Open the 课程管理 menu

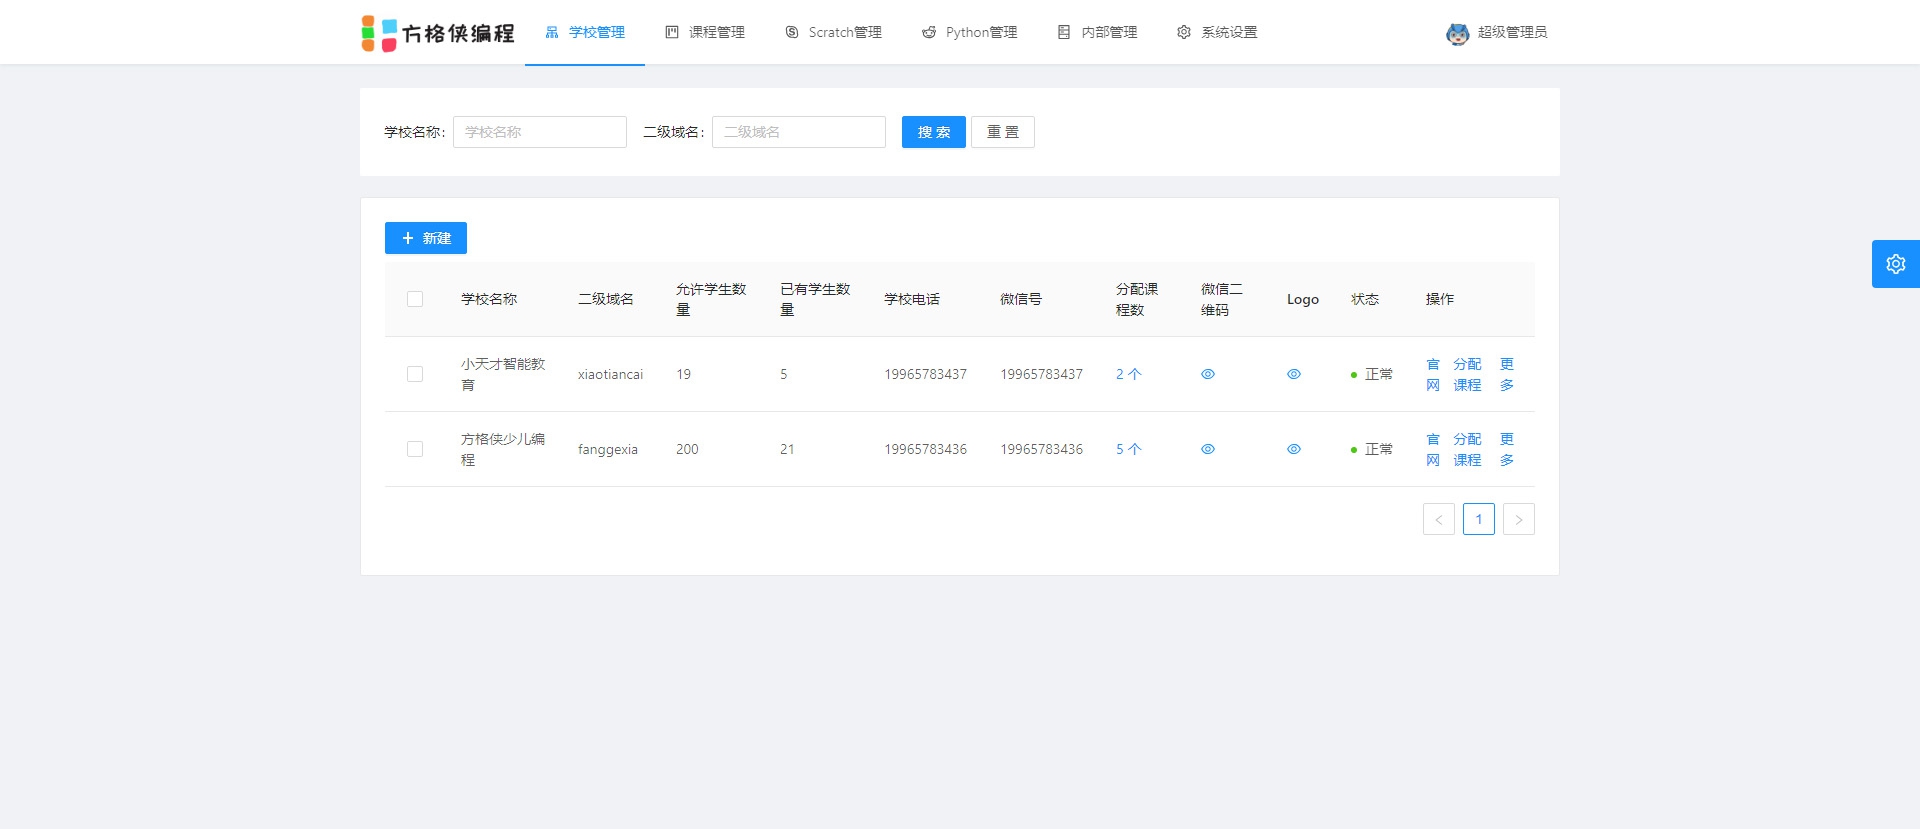[705, 33]
